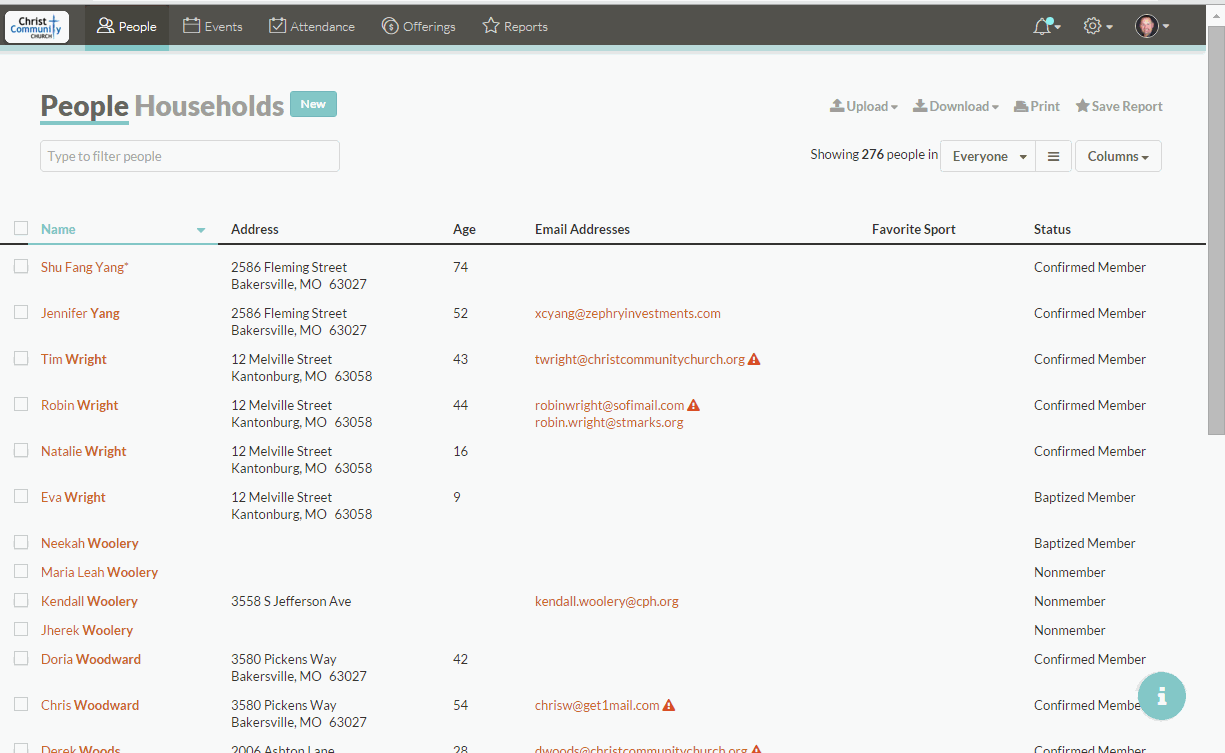Viewport: 1225px width, 753px height.
Task: Expand the Columns dropdown
Action: (1117, 156)
